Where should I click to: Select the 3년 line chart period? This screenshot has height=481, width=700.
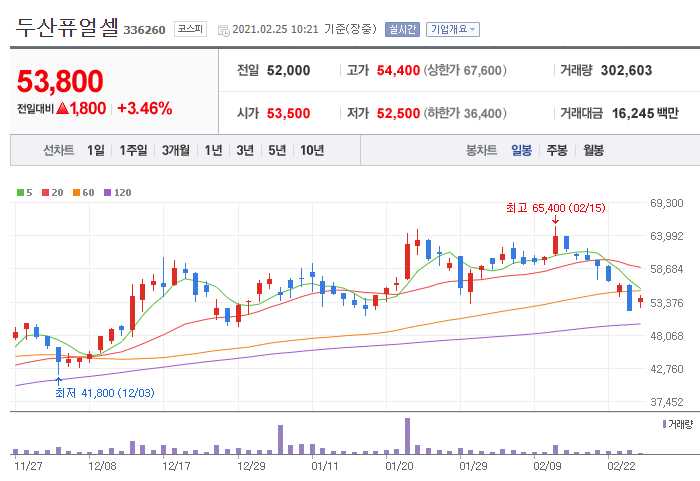click(245, 151)
